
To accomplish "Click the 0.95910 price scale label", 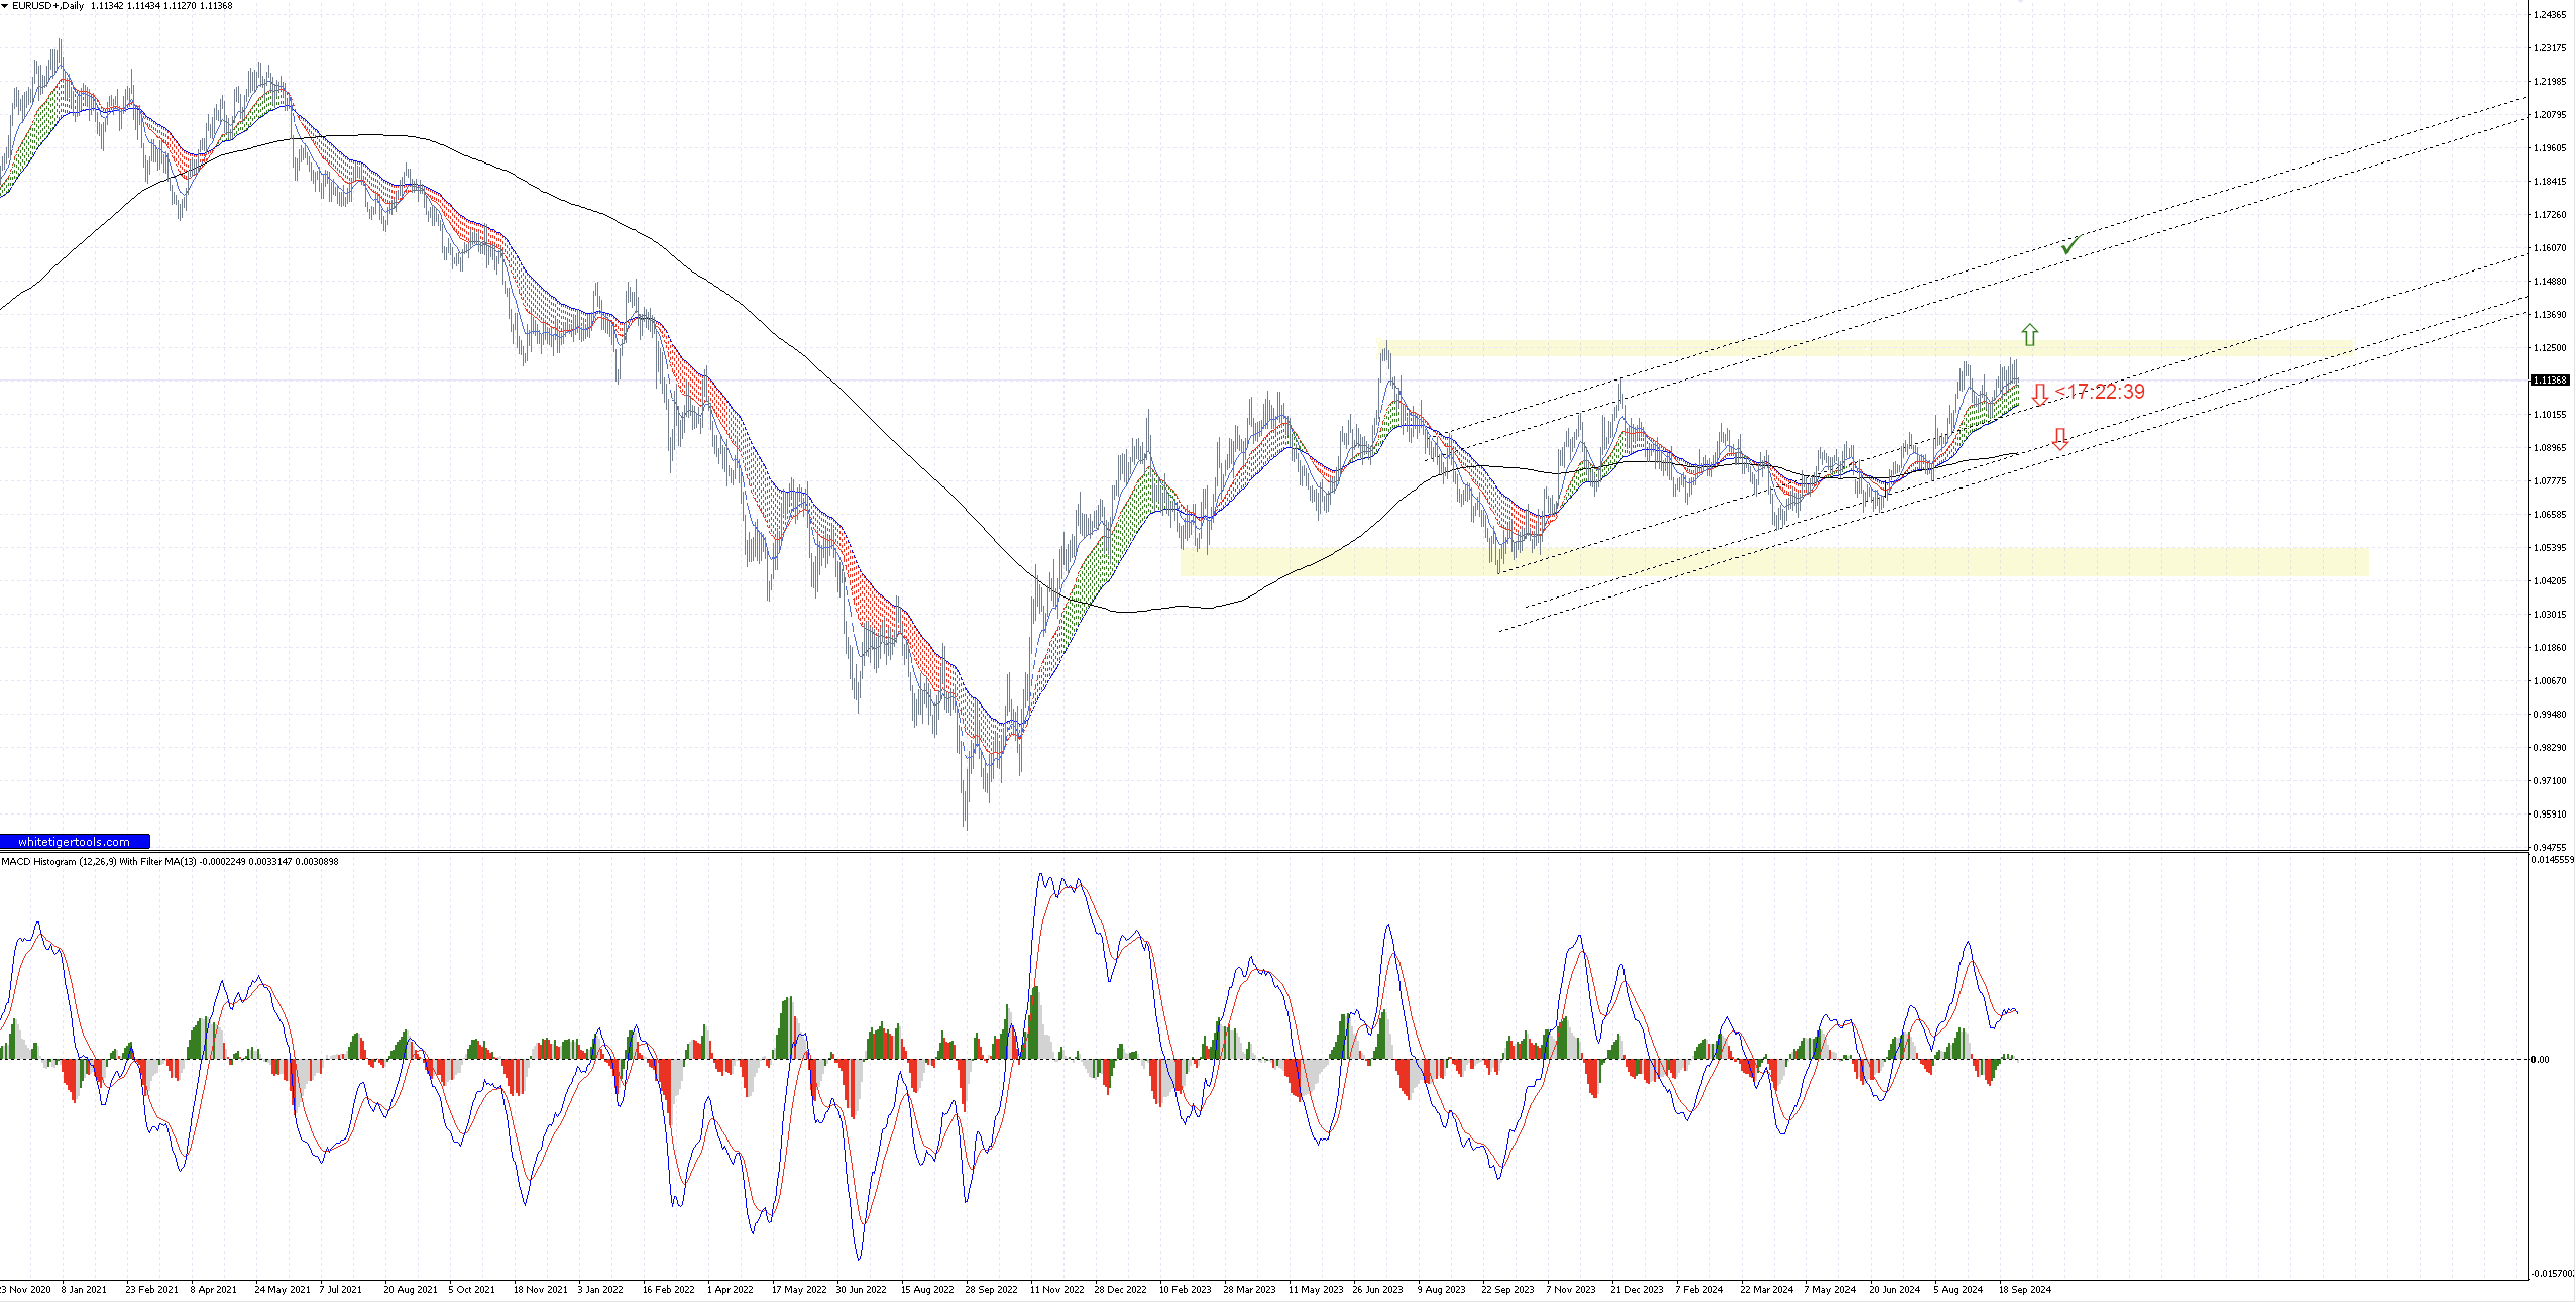I will [x=2550, y=814].
